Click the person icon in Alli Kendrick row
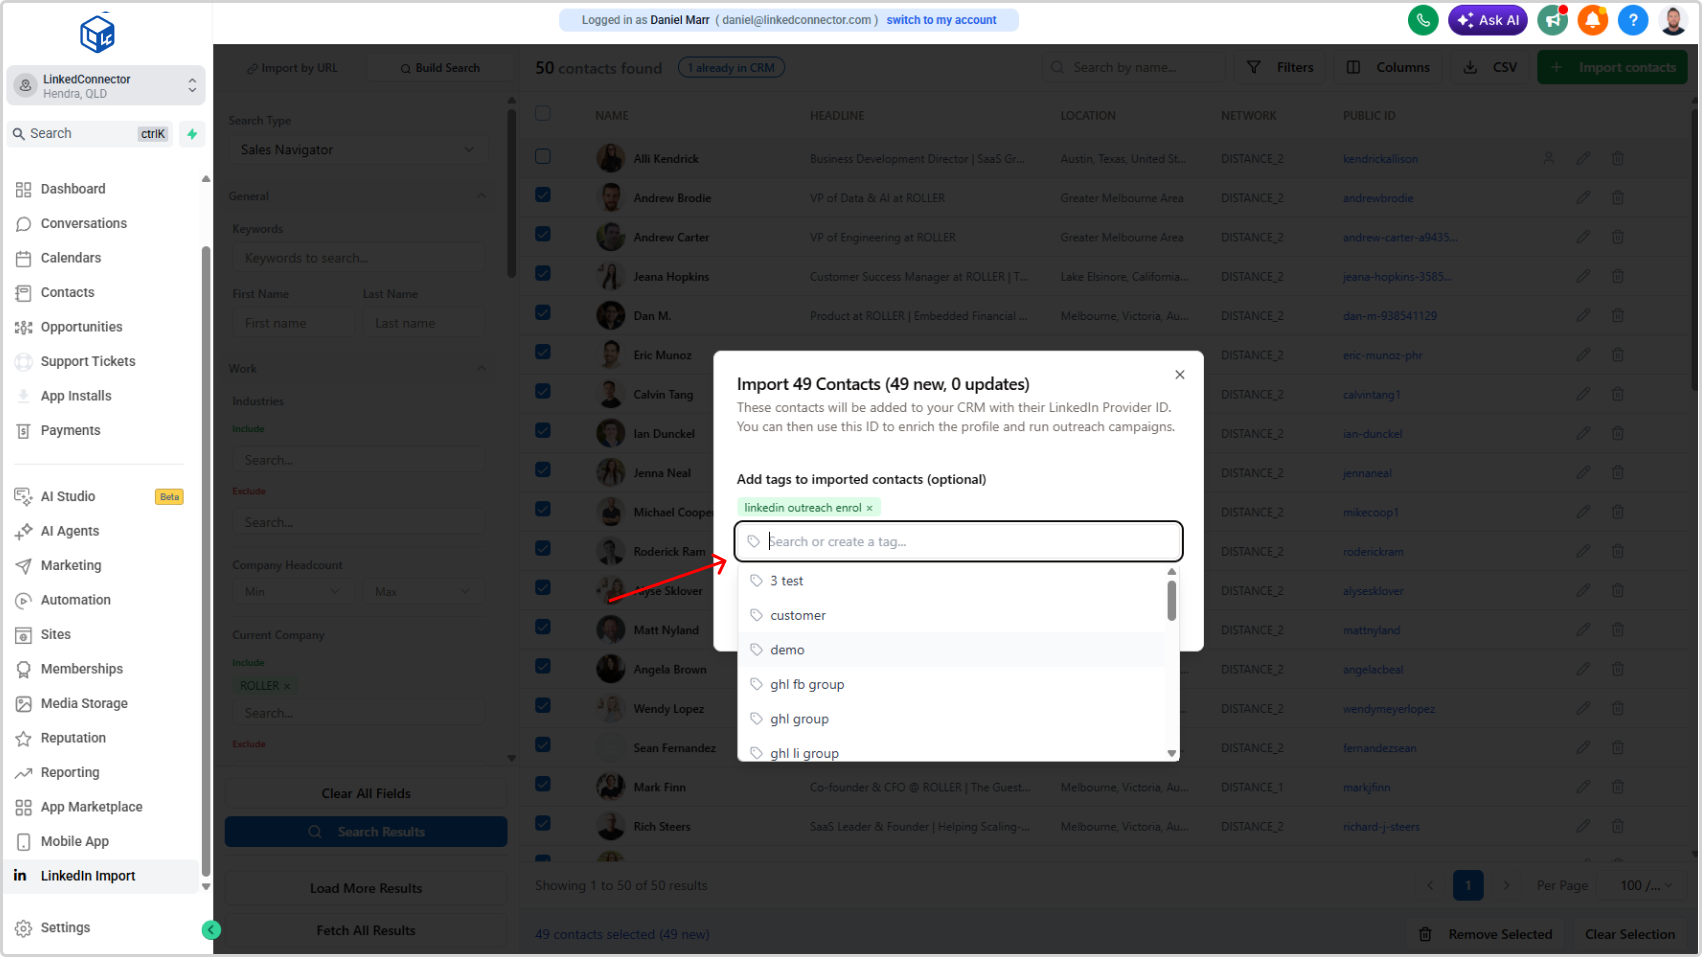 (x=1548, y=158)
